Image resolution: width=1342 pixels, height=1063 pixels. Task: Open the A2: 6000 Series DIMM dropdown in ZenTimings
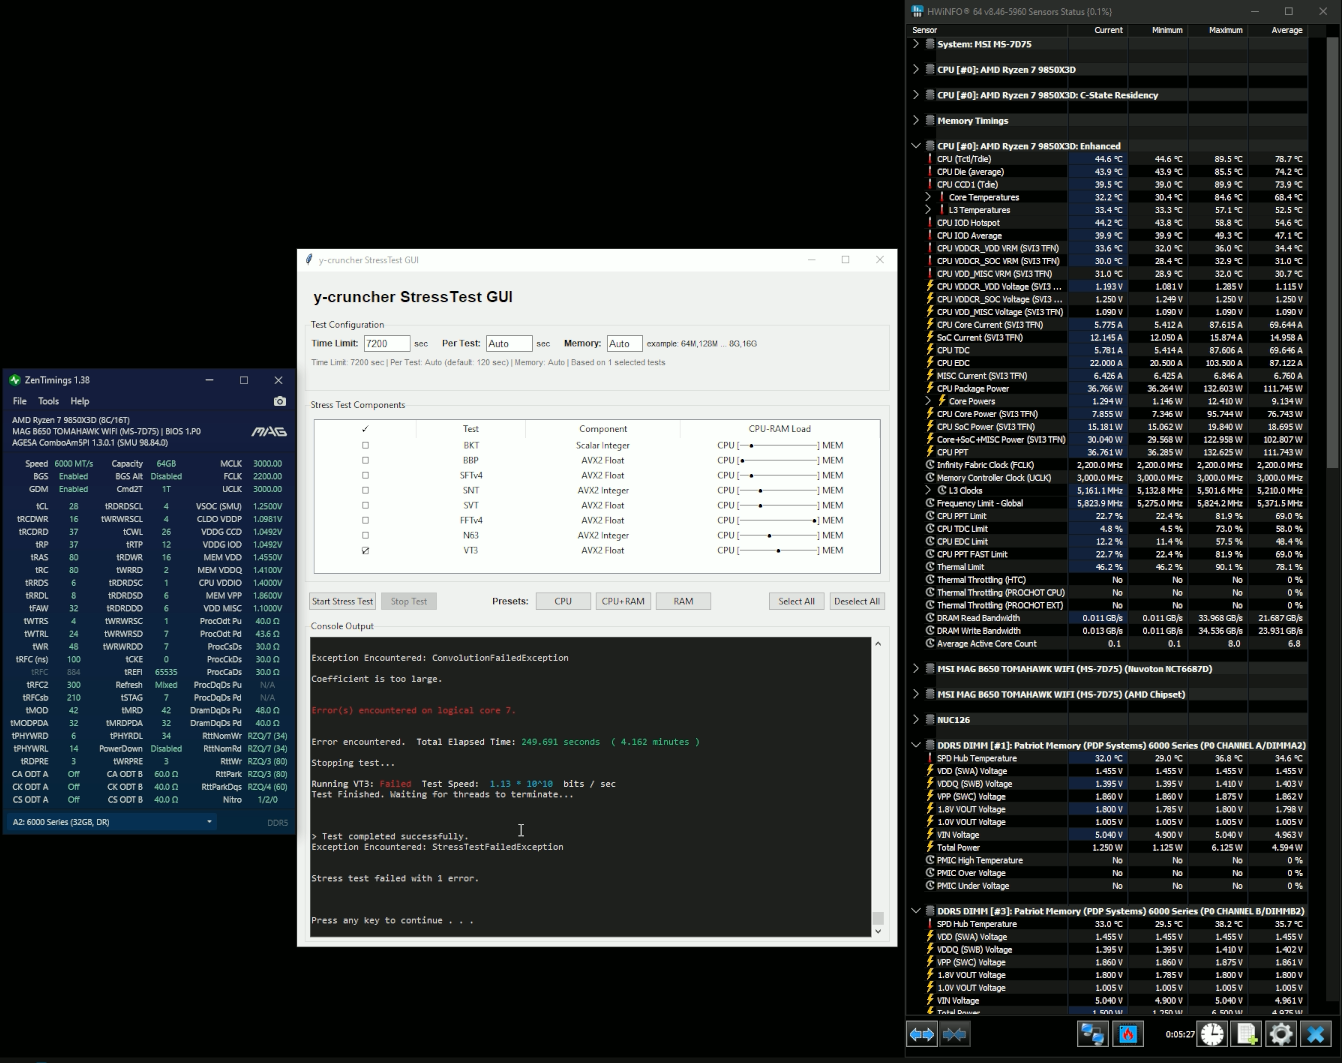coord(111,822)
